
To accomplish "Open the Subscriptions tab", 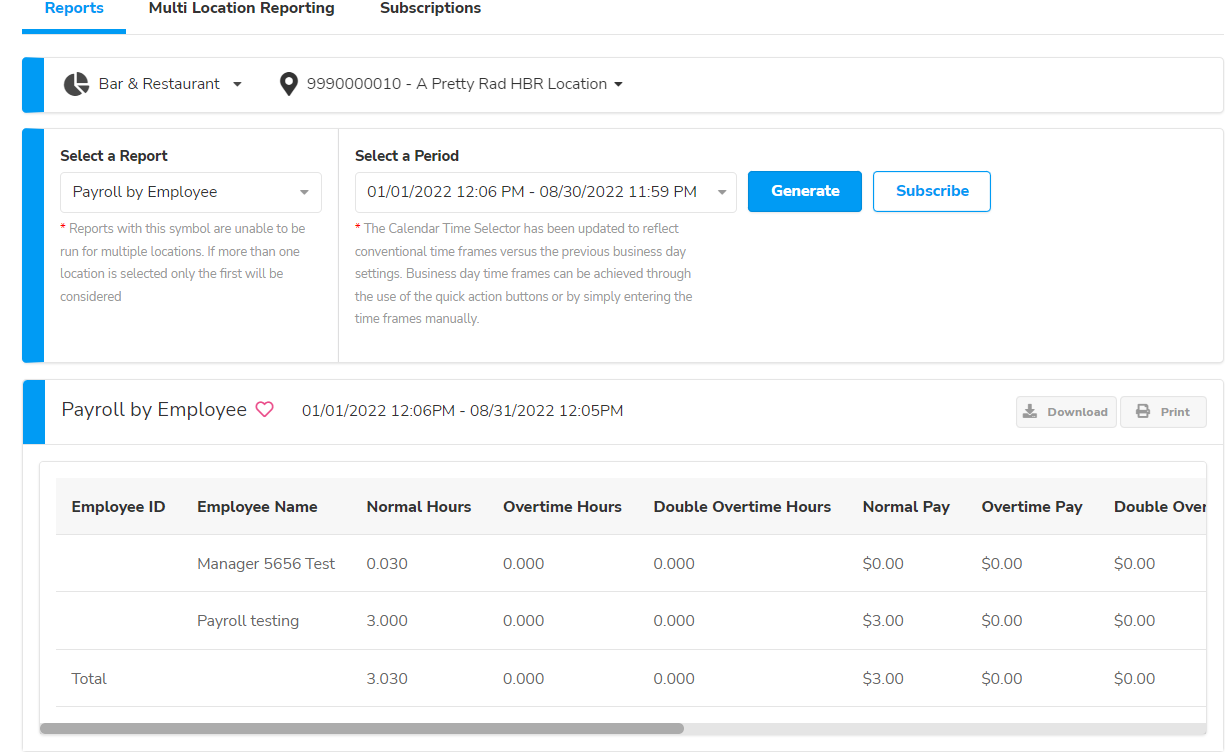I will (430, 8).
